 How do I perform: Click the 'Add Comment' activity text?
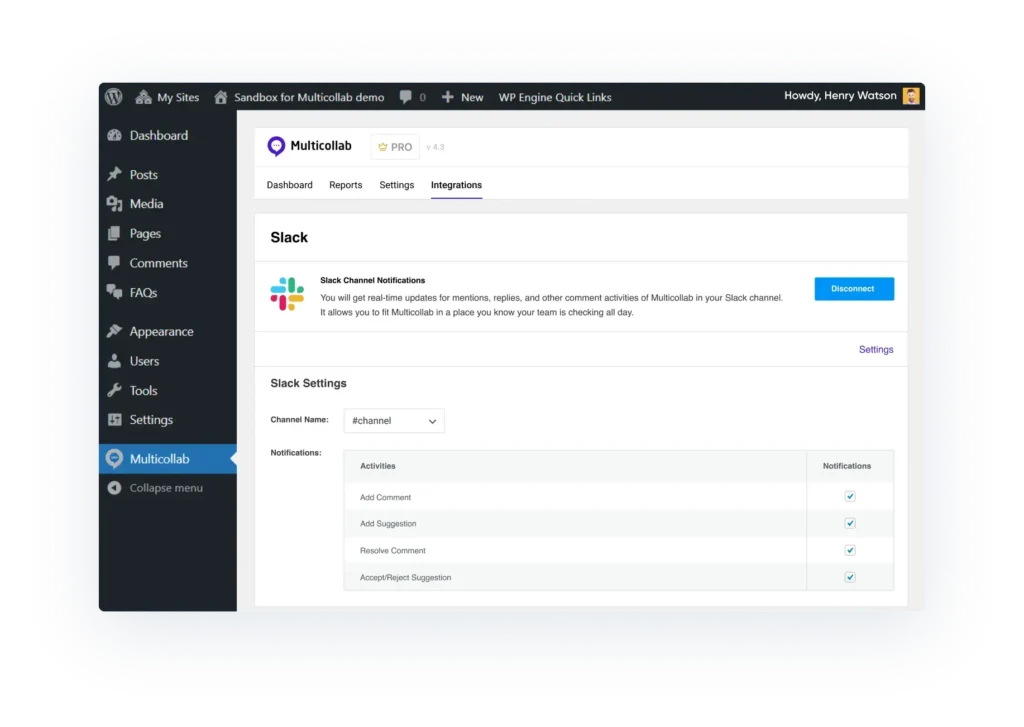pyautogui.click(x=385, y=497)
